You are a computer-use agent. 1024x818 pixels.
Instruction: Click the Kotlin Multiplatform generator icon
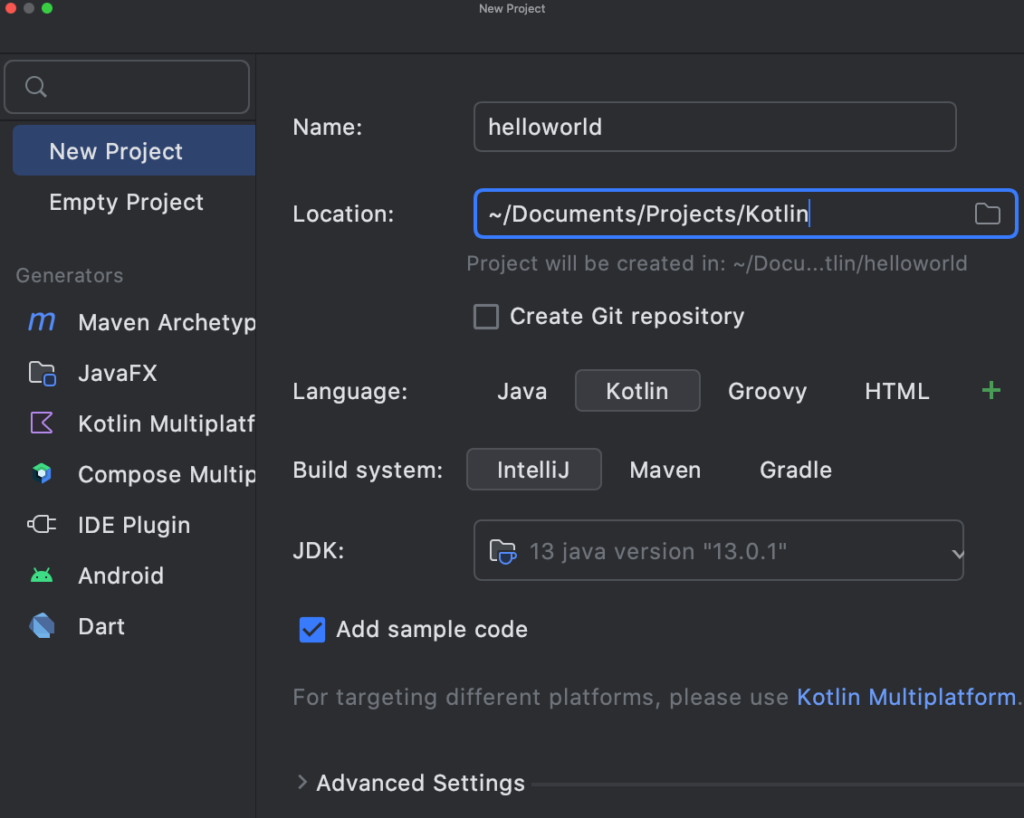pos(42,423)
